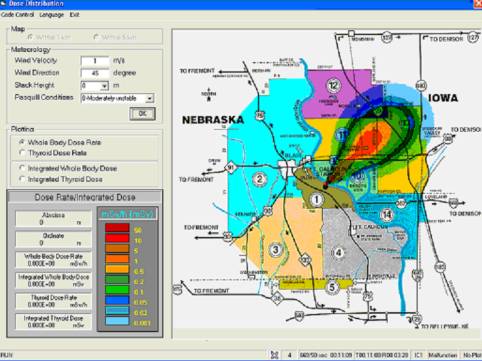Click sector 12 marker on map
Screen dimensions: 482x361
333,85
